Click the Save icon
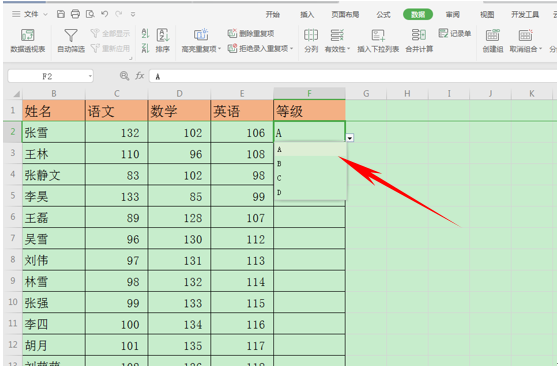The width and height of the screenshot is (558, 372). 61,14
